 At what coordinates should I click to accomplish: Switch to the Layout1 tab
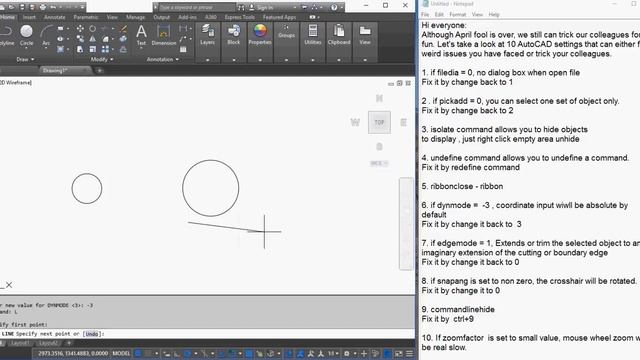(x=20, y=343)
